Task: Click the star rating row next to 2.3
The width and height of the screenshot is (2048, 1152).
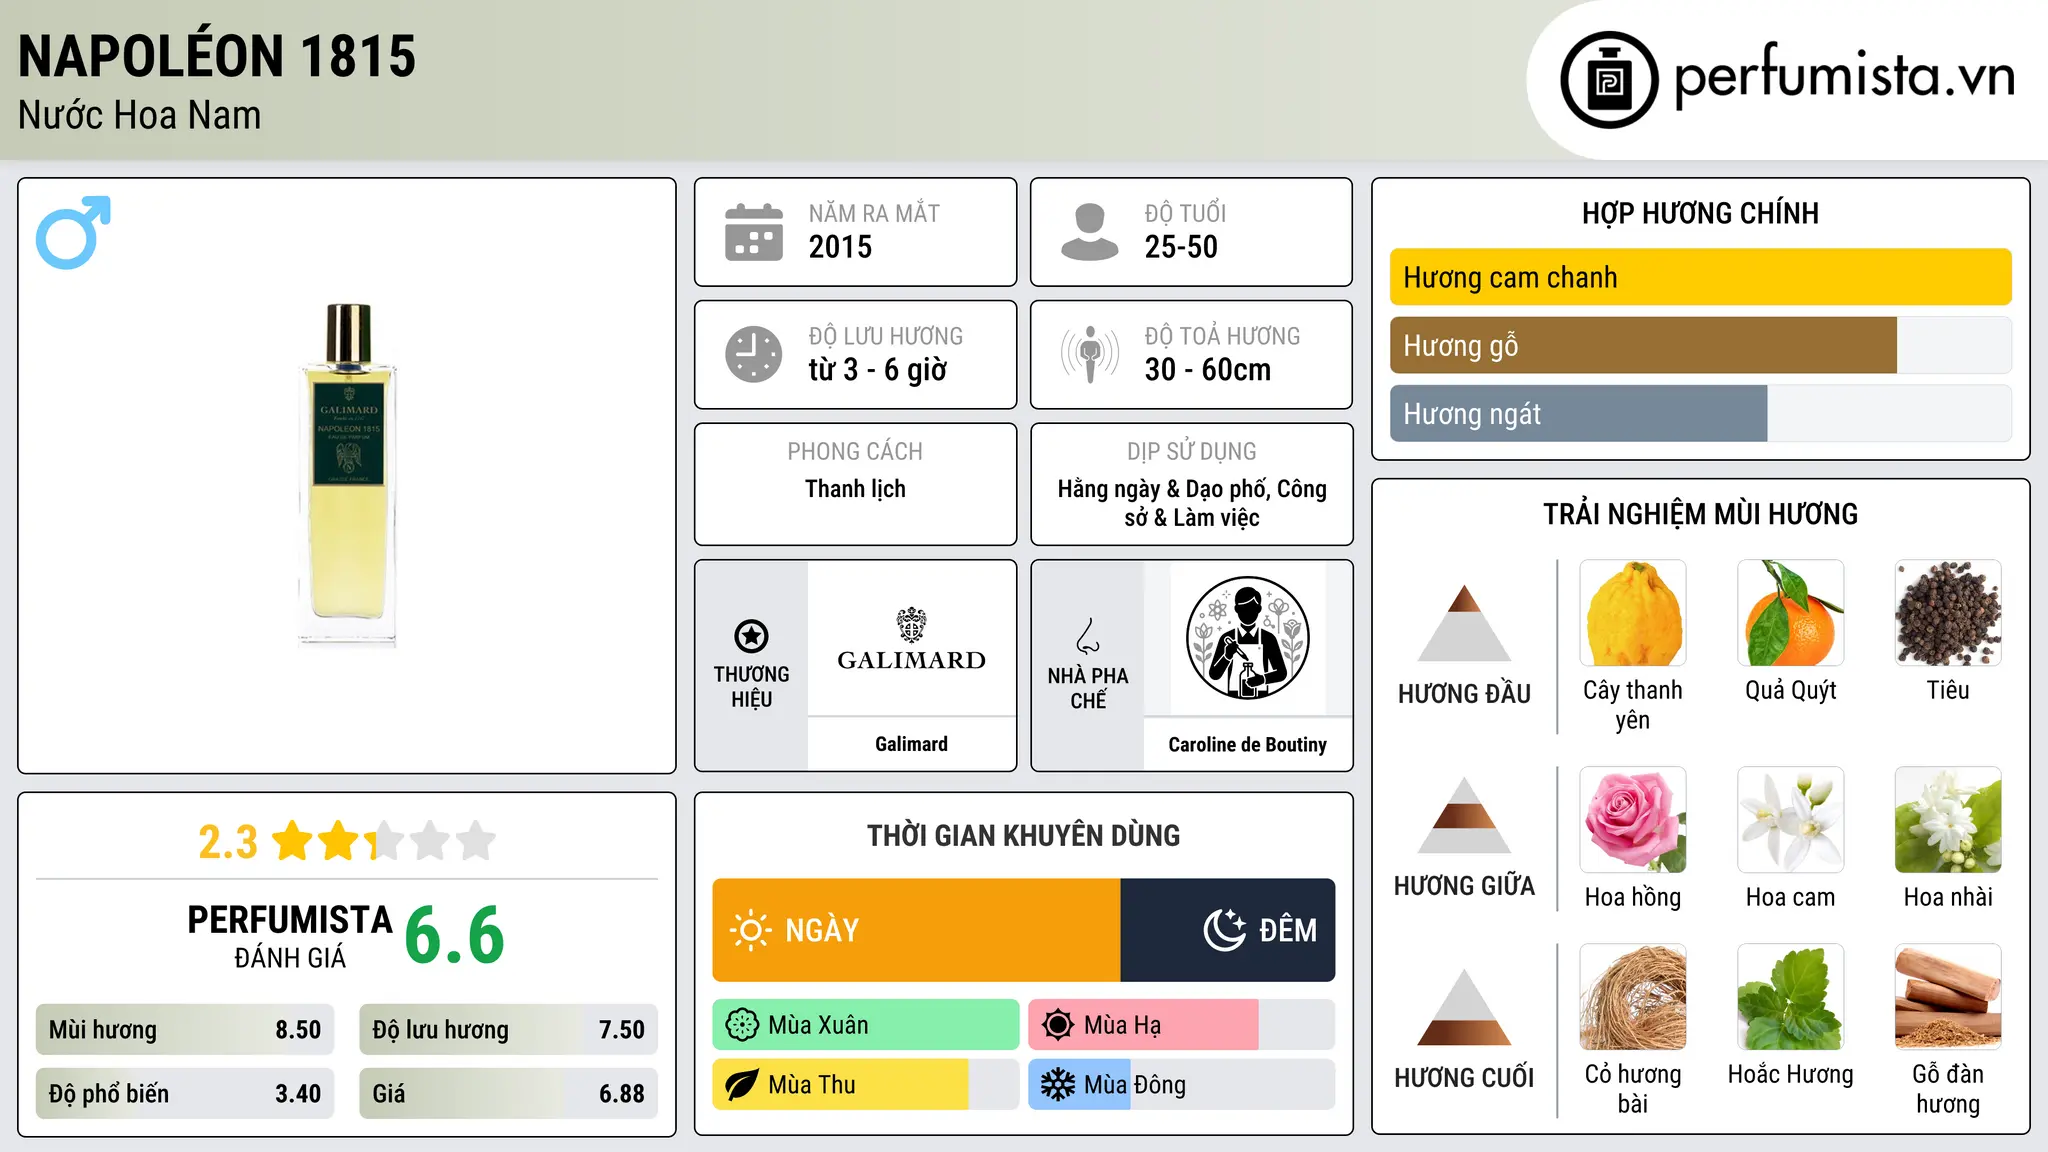Action: [x=384, y=841]
